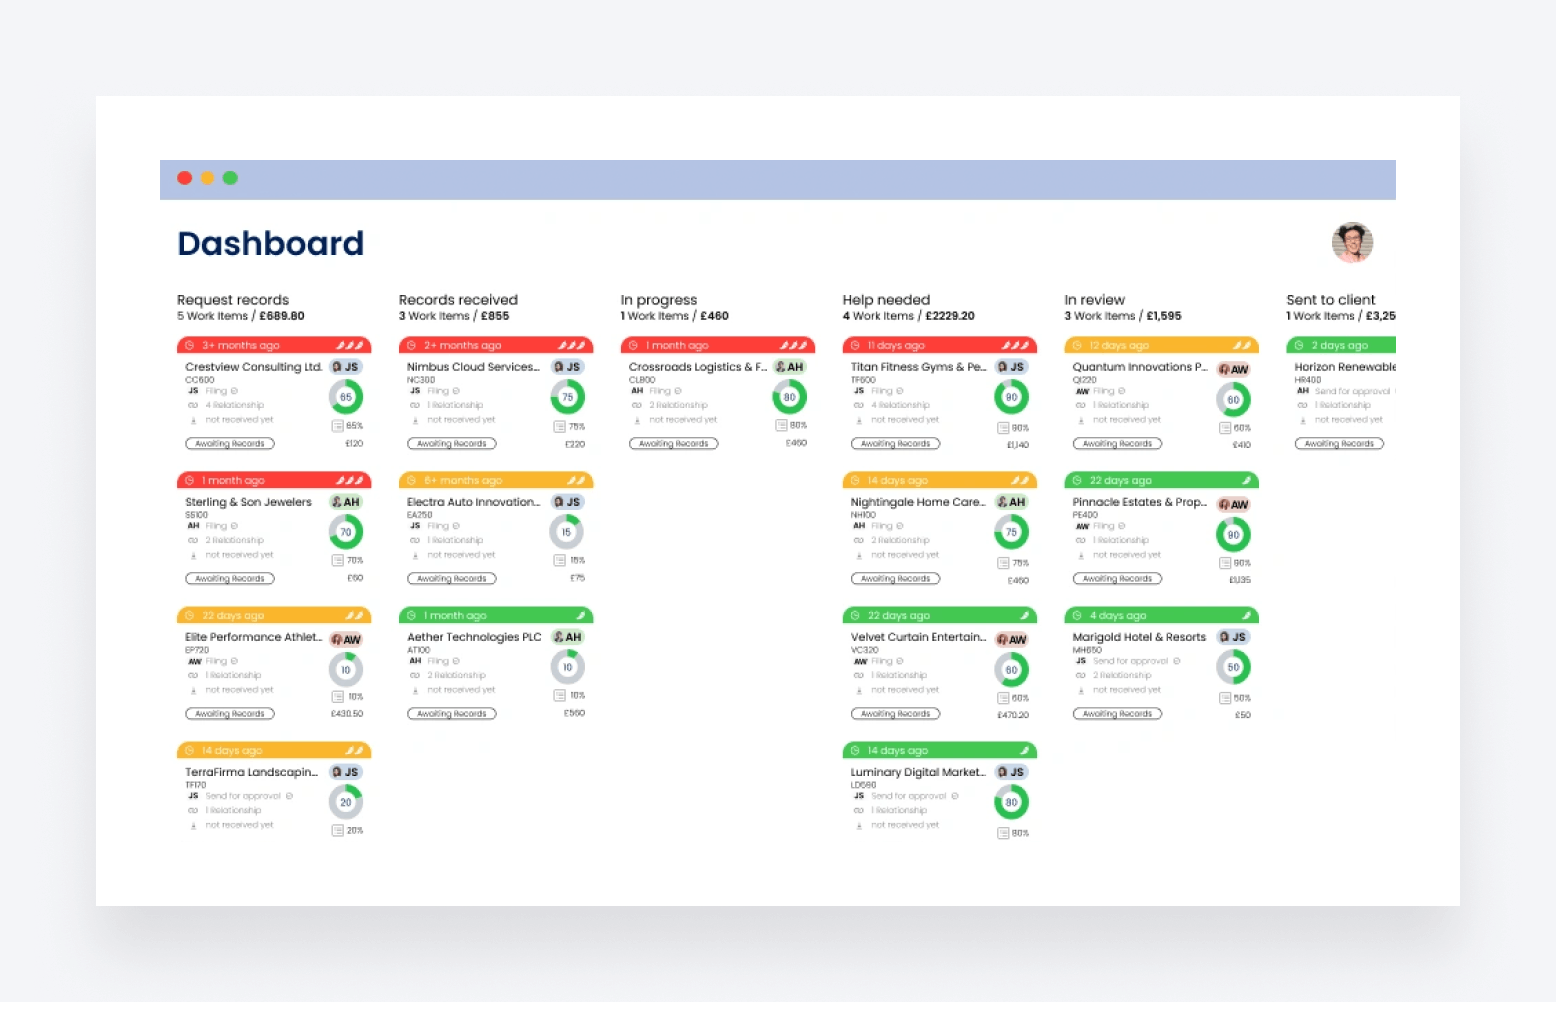The height and width of the screenshot is (1014, 1556).
Task: Click the £470.20 amount on Velvet Curtain card
Action: pyautogui.click(x=1013, y=715)
